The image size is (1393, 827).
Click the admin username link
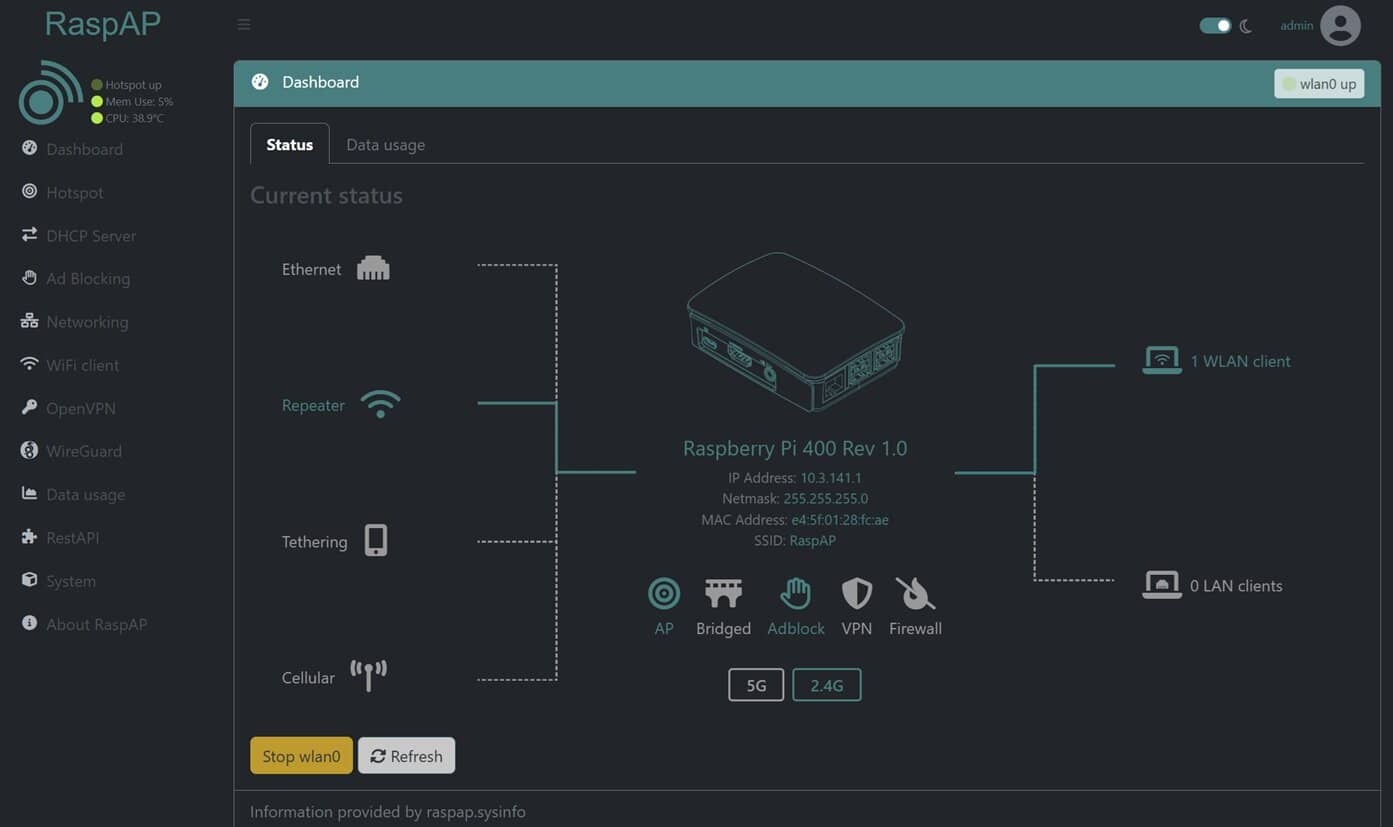click(1296, 26)
